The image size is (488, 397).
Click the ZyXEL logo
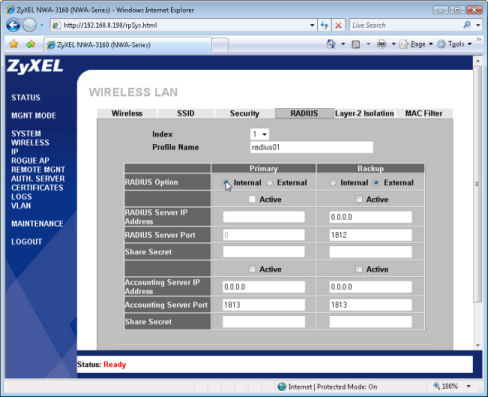pyautogui.click(x=35, y=66)
